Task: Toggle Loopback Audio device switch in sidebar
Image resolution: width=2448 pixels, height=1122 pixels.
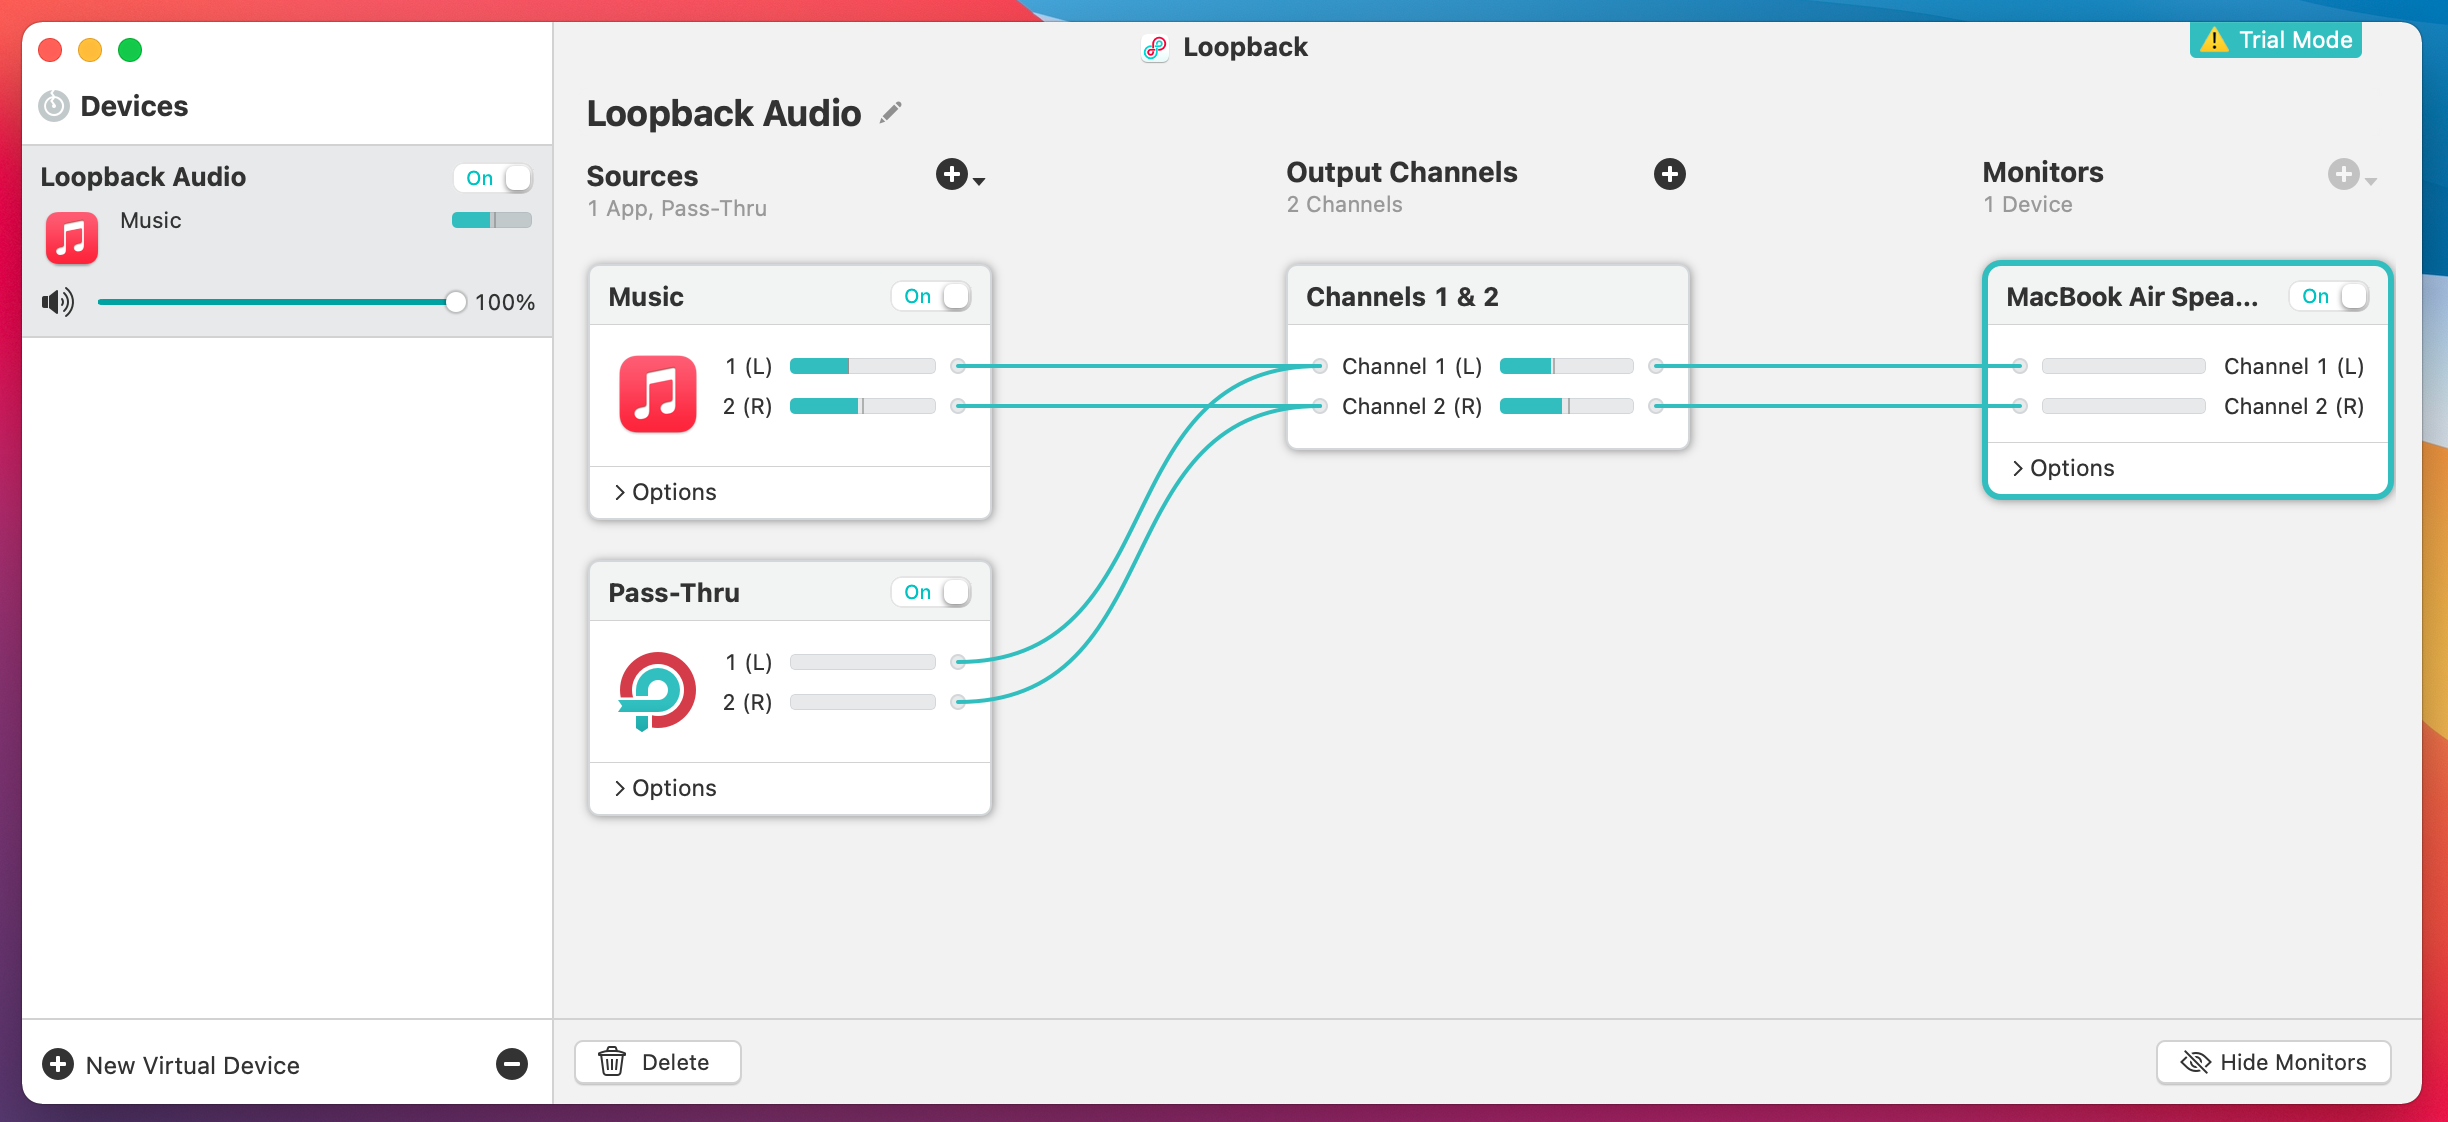Action: pos(492,178)
